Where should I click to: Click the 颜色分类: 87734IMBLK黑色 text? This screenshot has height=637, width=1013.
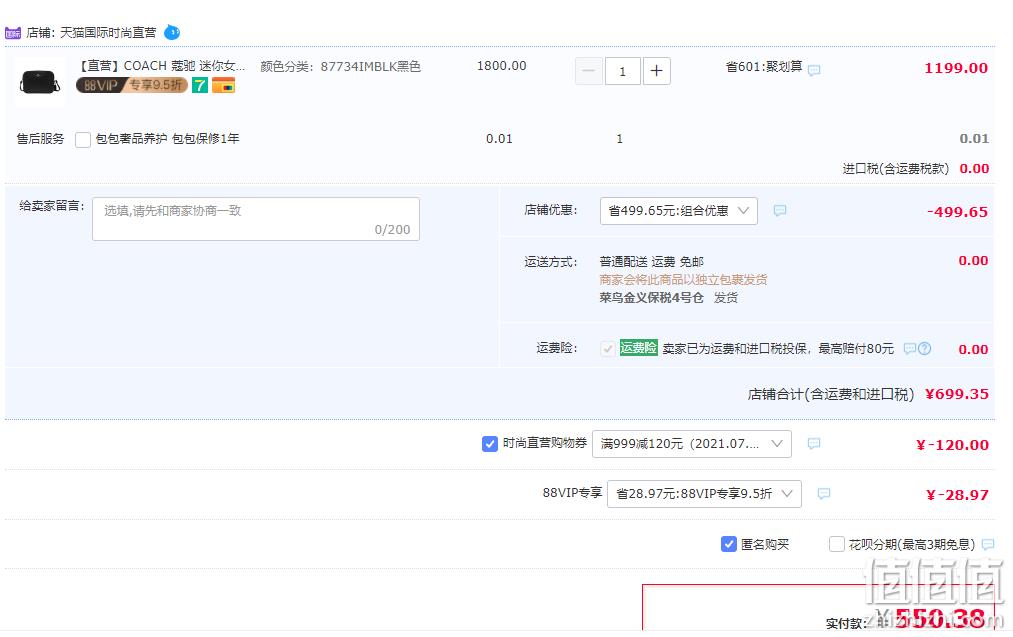(x=340, y=67)
